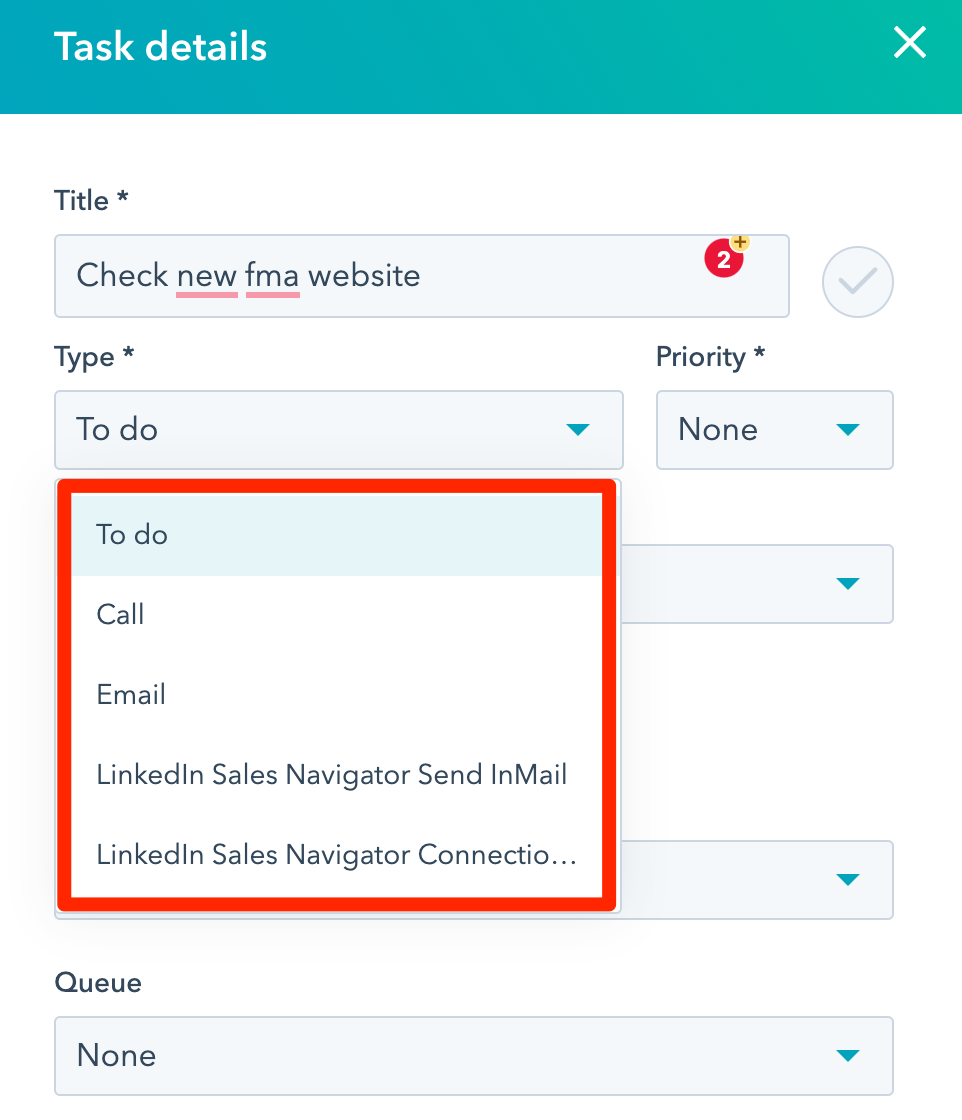Click the "Priority *" field label
Viewport: 962px width, 1120px height.
[710, 358]
